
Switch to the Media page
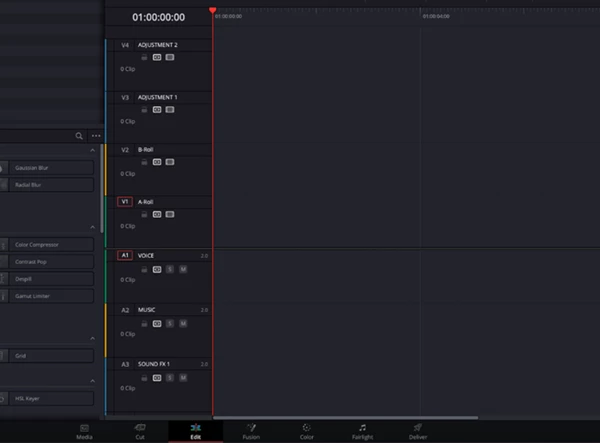tap(84, 432)
